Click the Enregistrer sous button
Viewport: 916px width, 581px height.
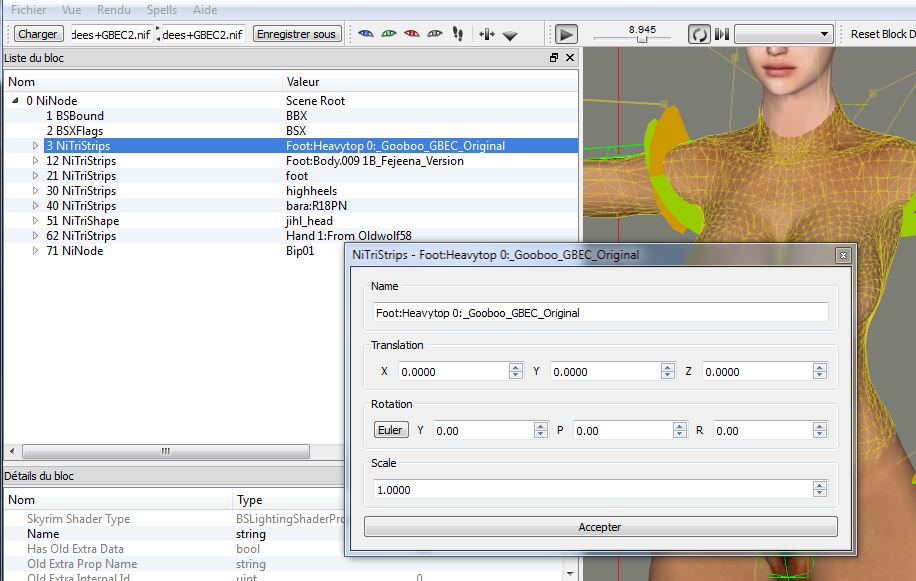coord(297,34)
